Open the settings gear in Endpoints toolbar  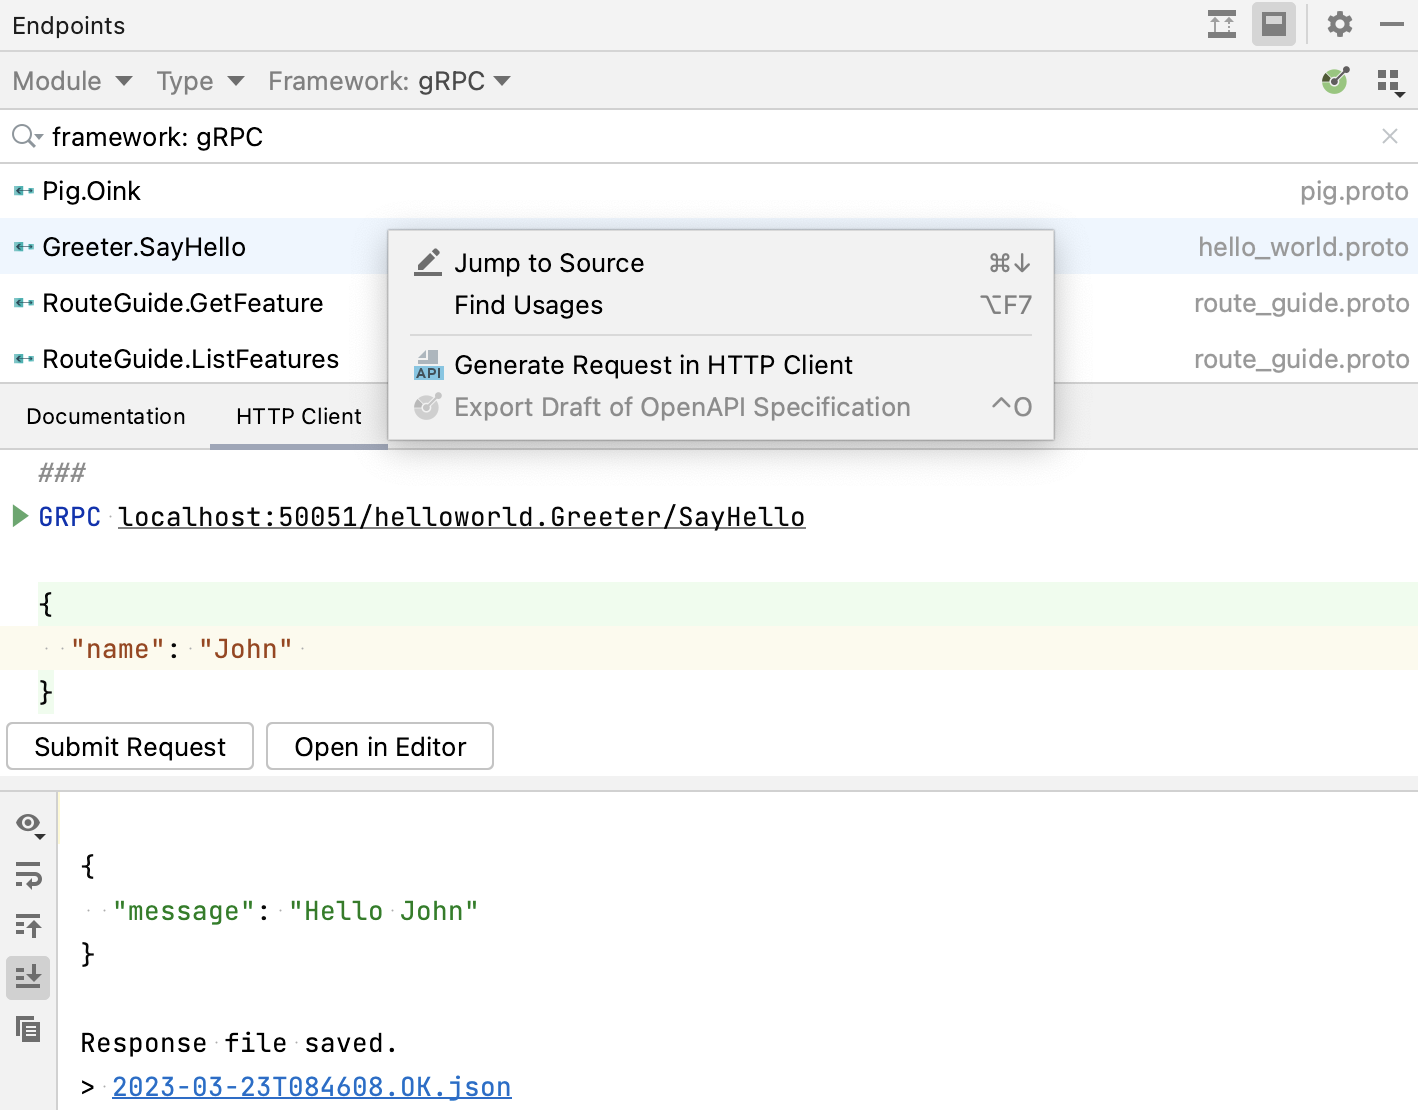click(1339, 25)
